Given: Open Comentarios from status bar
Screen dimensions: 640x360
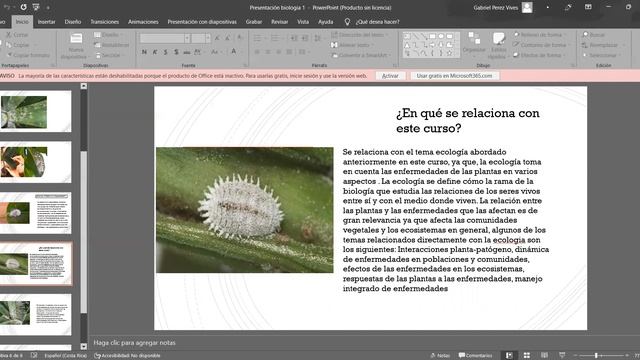Looking at the screenshot, I should tap(475, 356).
